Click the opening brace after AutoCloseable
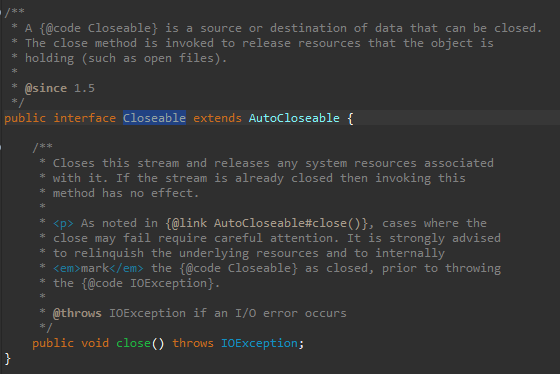 point(350,118)
